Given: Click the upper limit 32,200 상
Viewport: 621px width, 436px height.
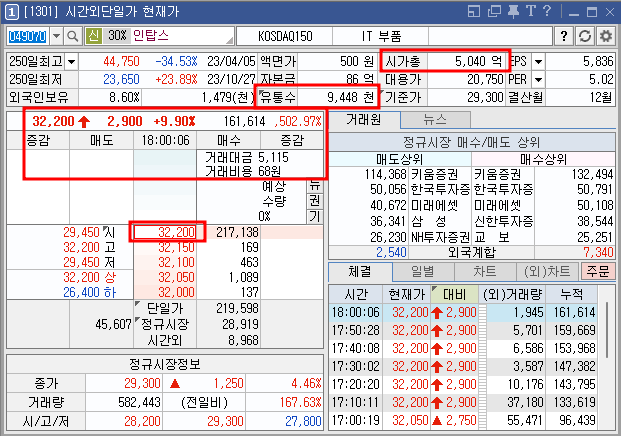Looking at the screenshot, I should pos(90,278).
